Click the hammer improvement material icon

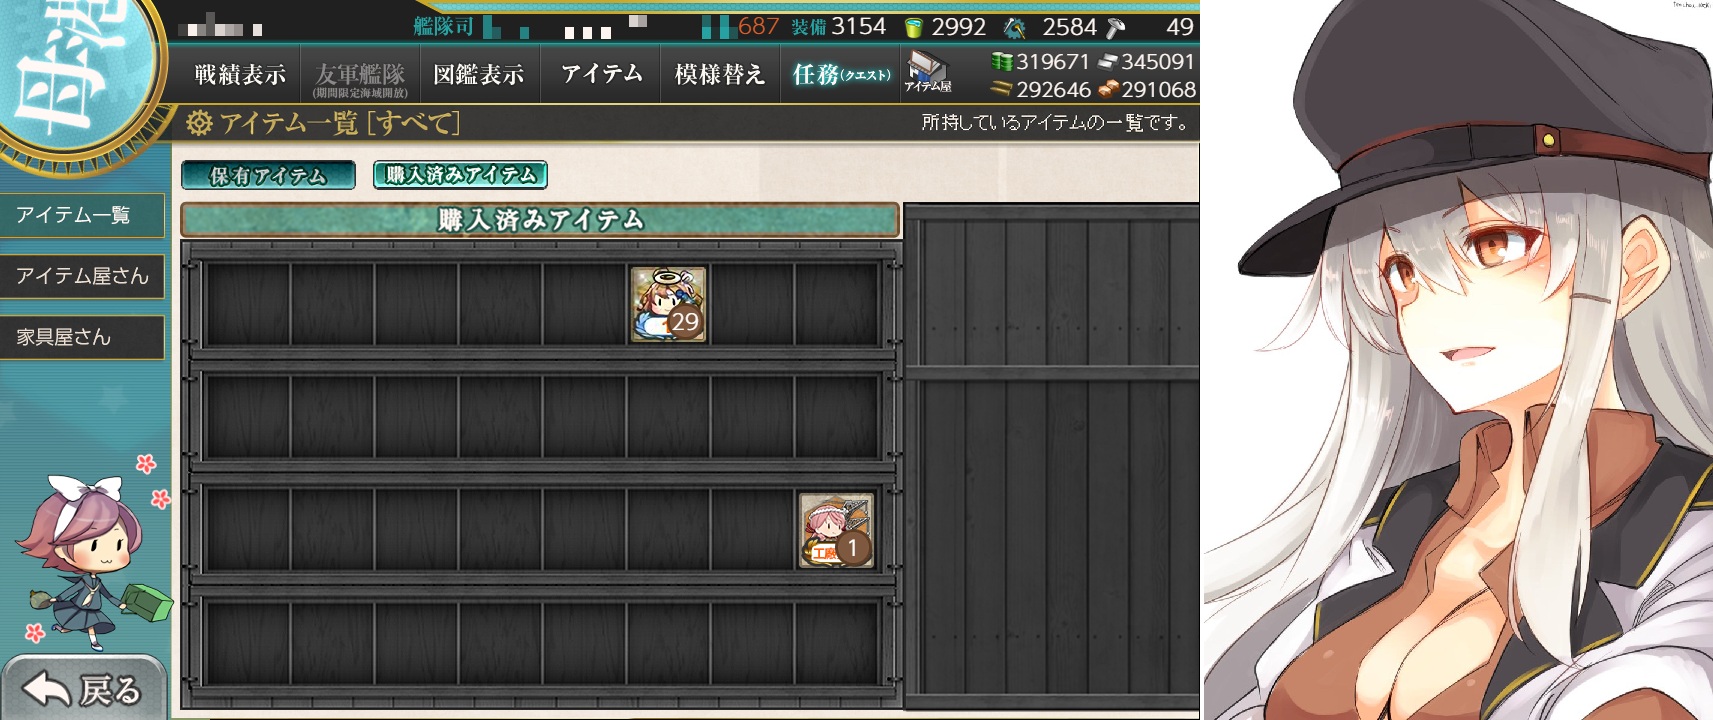1116,28
